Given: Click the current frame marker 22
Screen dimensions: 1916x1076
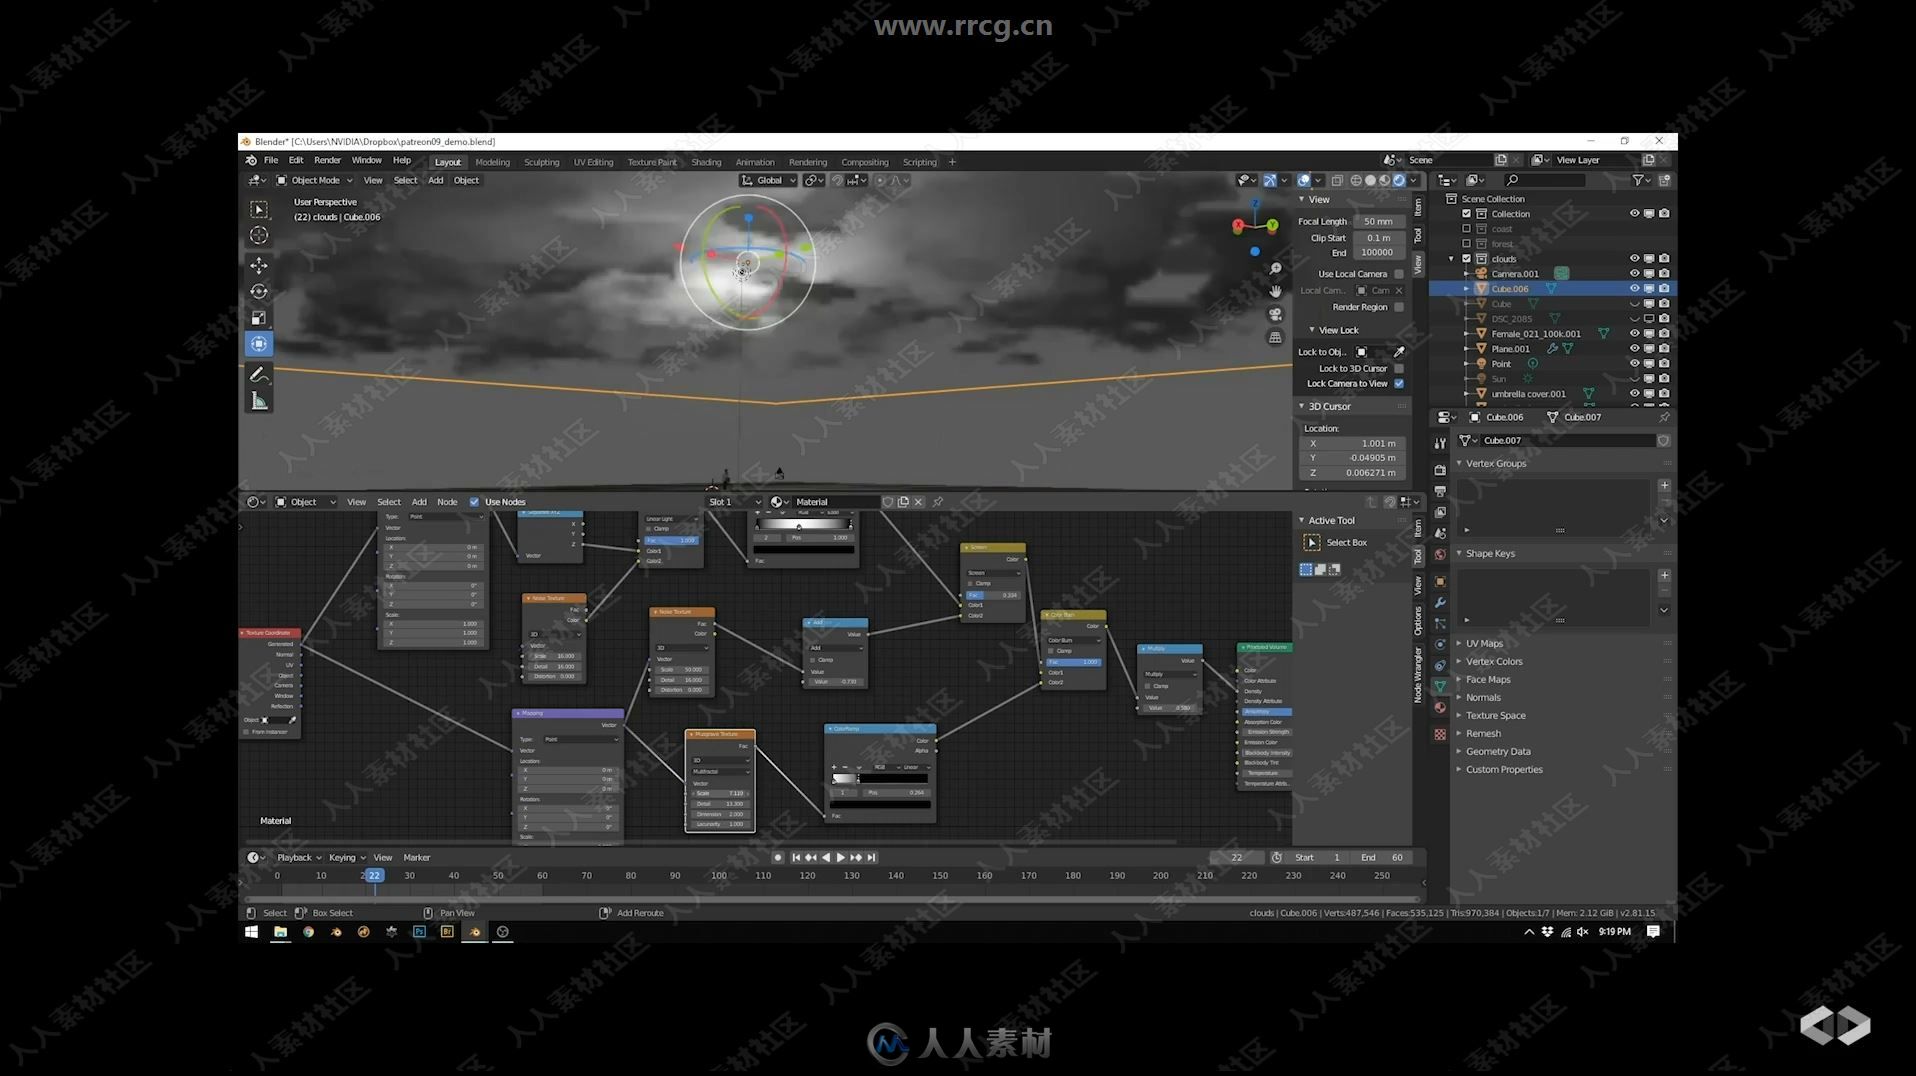Looking at the screenshot, I should (374, 875).
